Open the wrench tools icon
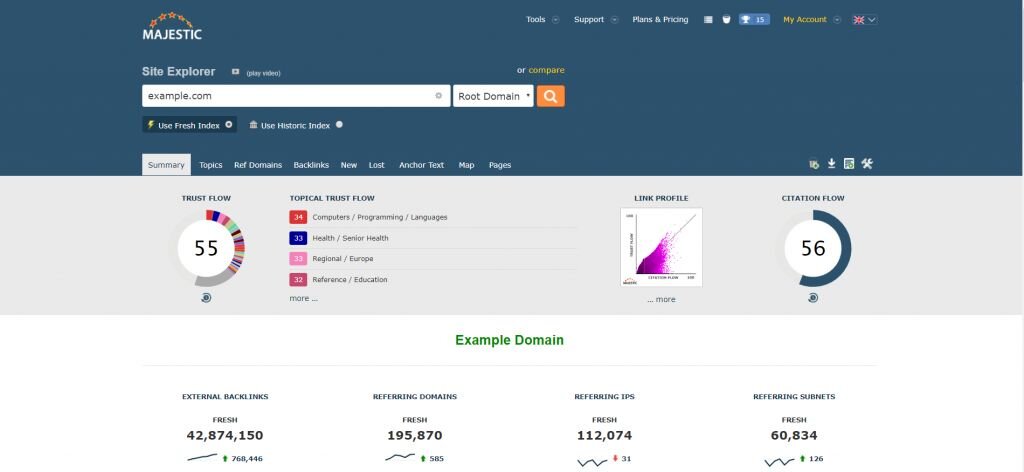Image resolution: width=1024 pixels, height=472 pixels. pyautogui.click(x=867, y=163)
